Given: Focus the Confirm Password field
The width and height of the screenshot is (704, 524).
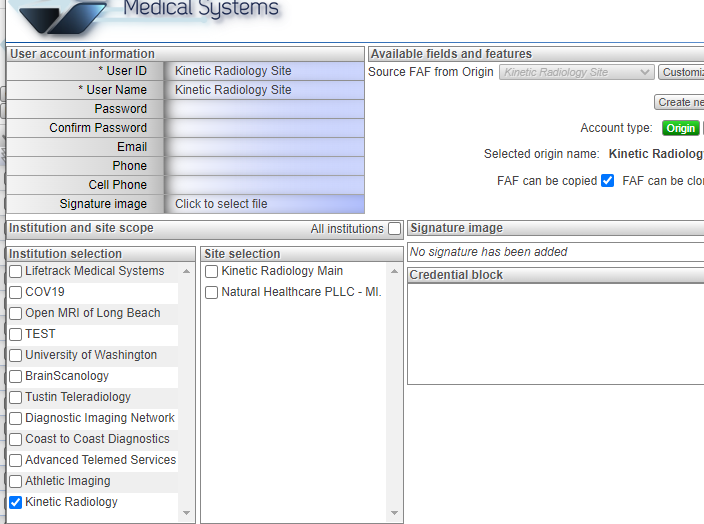Looking at the screenshot, I should pyautogui.click(x=264, y=128).
